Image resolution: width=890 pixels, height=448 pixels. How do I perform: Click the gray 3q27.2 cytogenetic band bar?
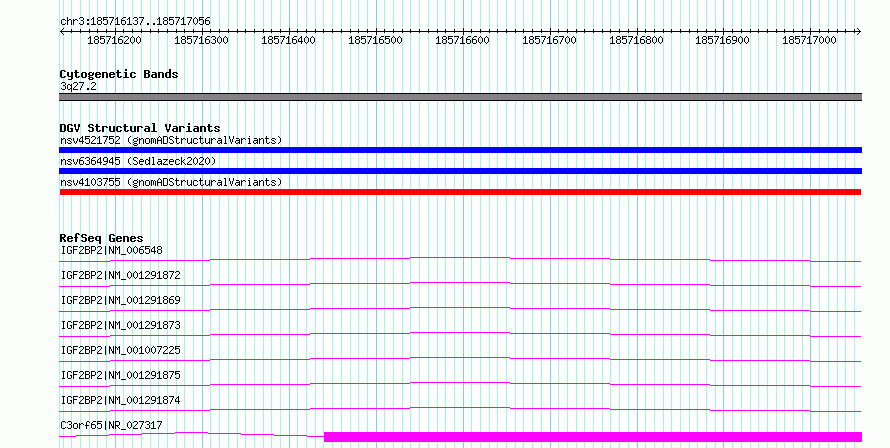pyautogui.click(x=460, y=97)
